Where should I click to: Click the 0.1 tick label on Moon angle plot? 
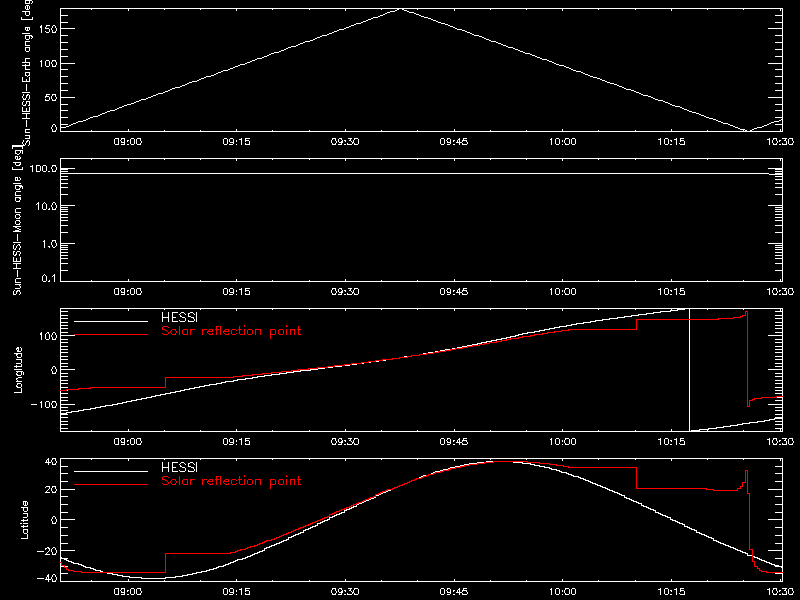click(x=49, y=278)
